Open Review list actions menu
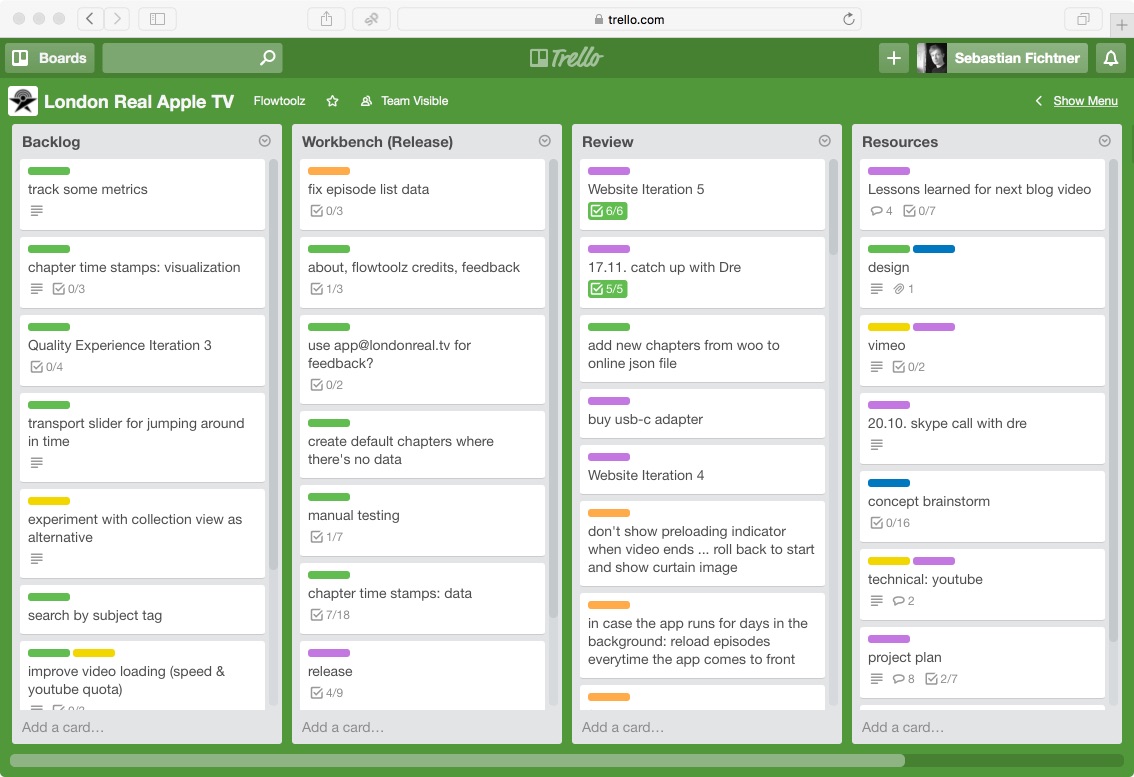Screen dimensions: 1134x777 pyautogui.click(x=824, y=141)
